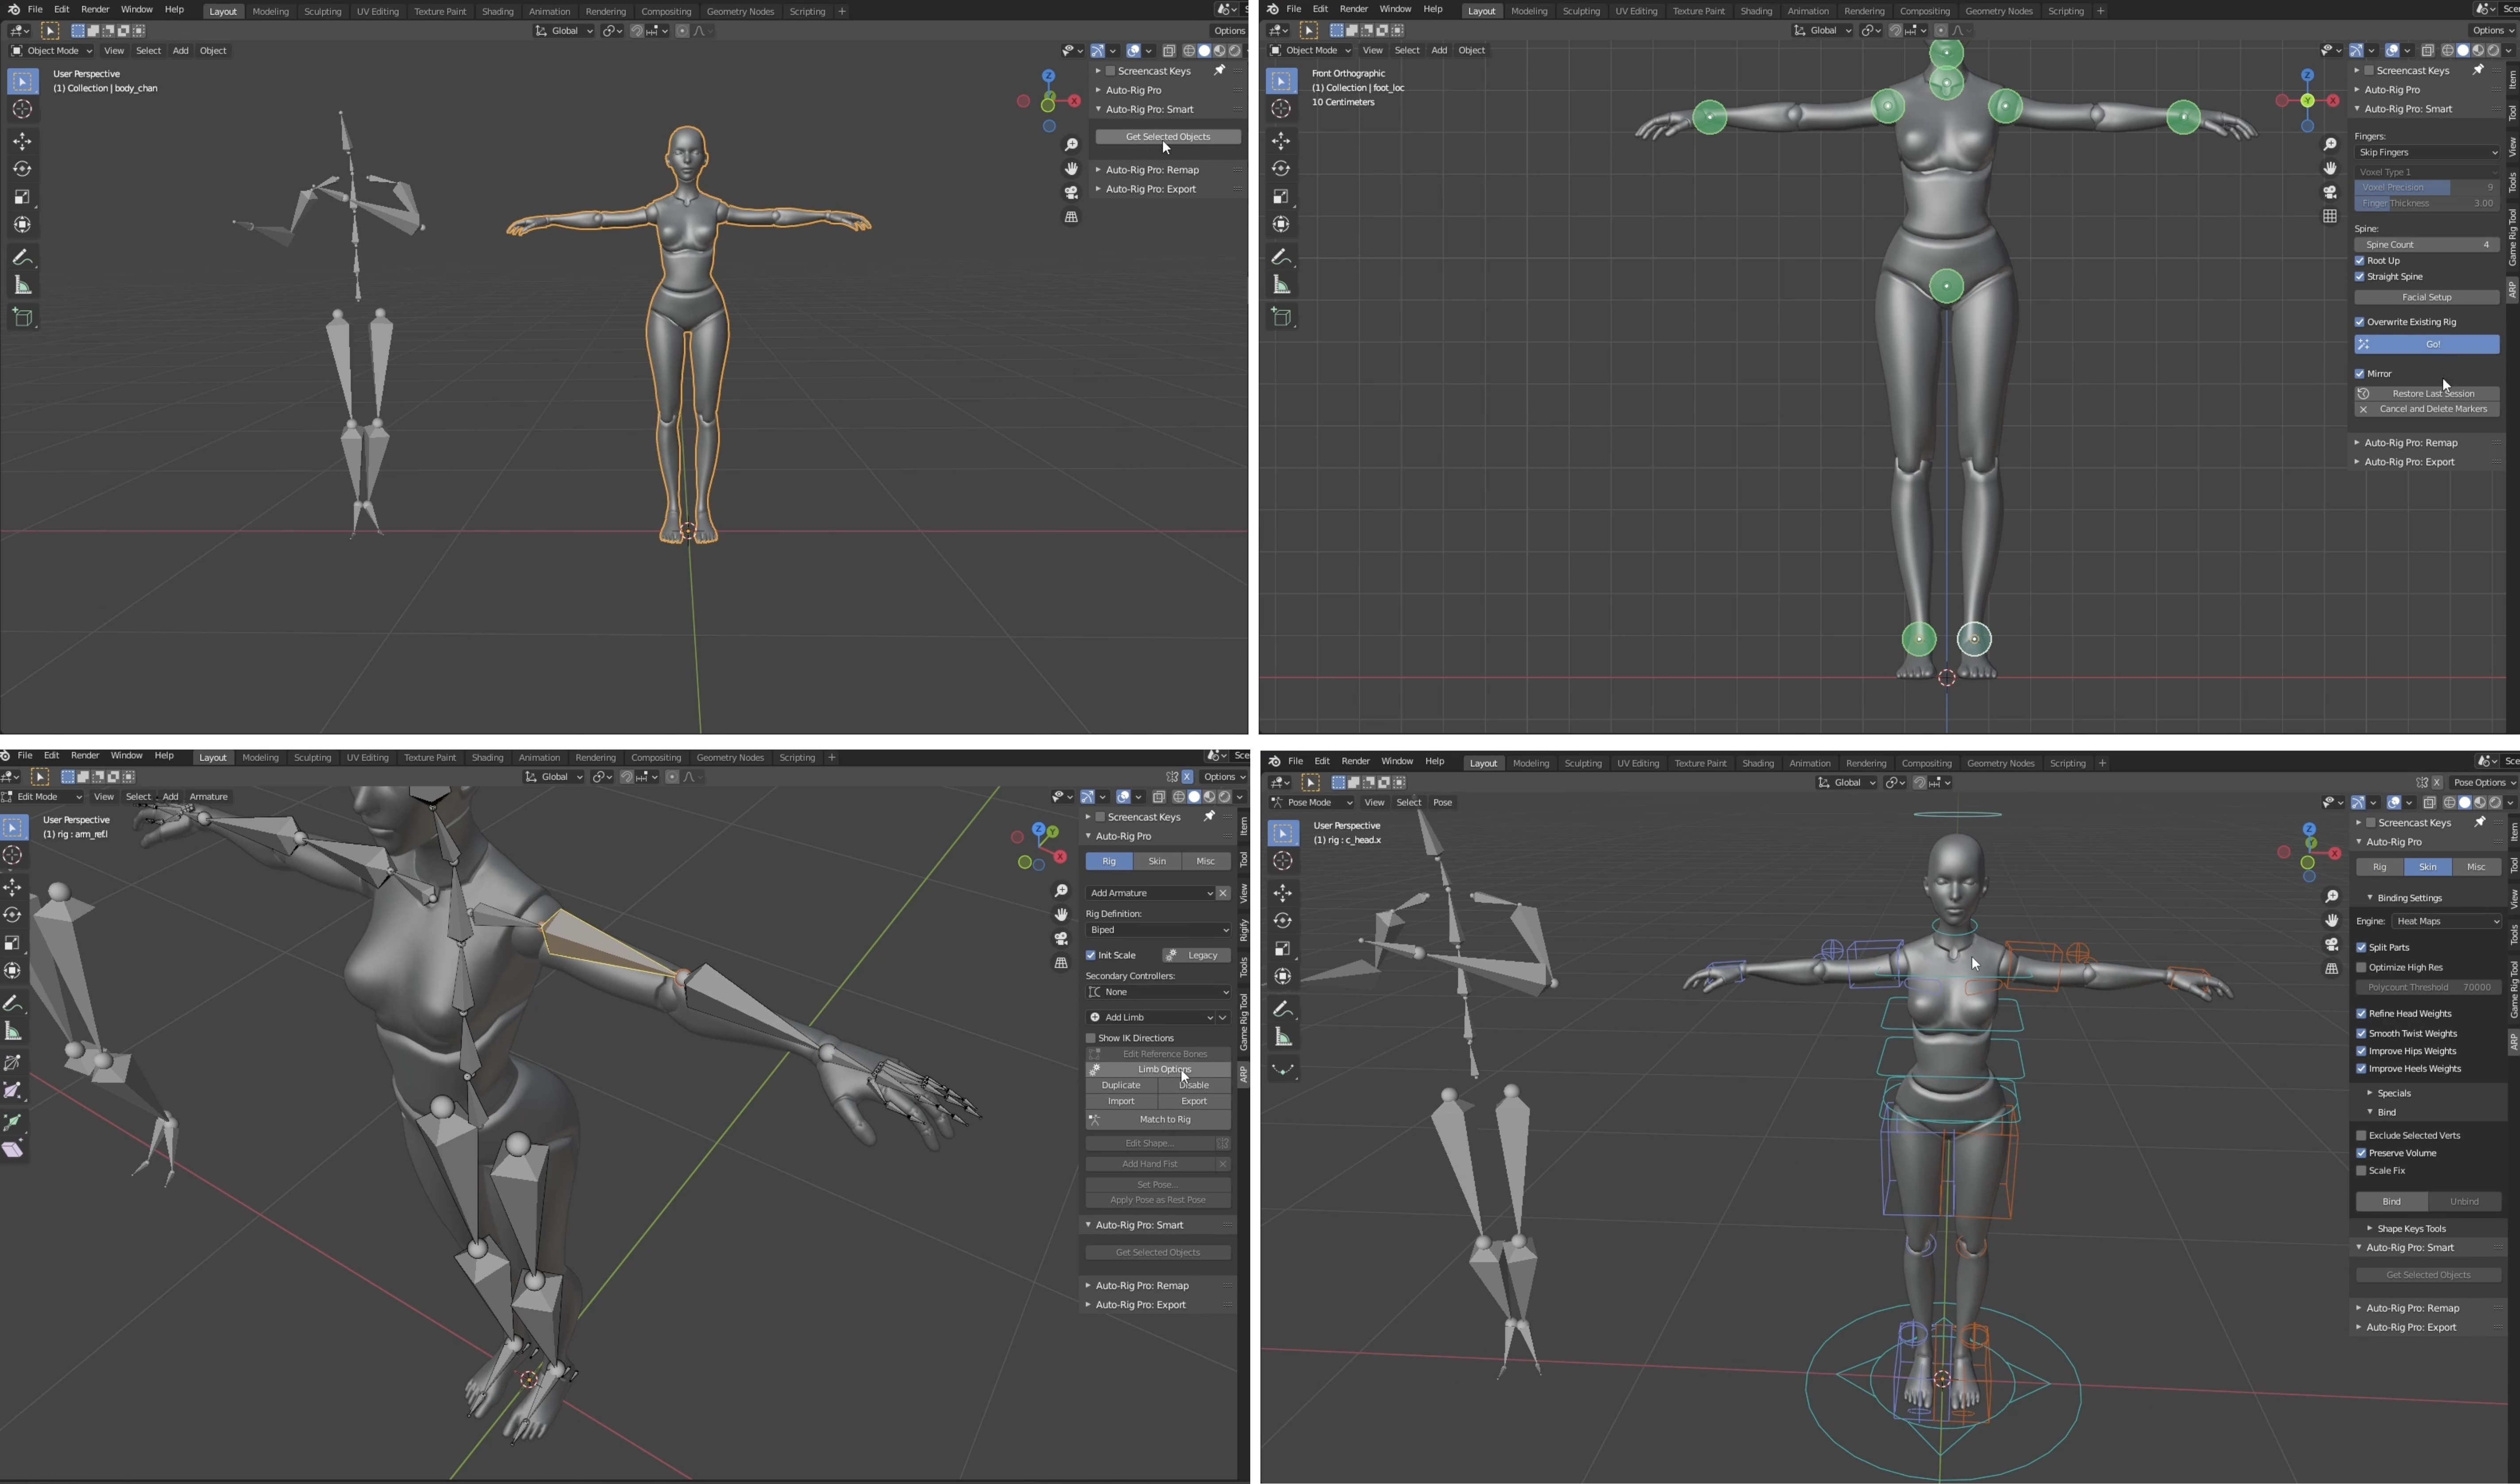Switch to Misc tab in Edit Mode window
The width and height of the screenshot is (2520, 1484).
(1206, 861)
